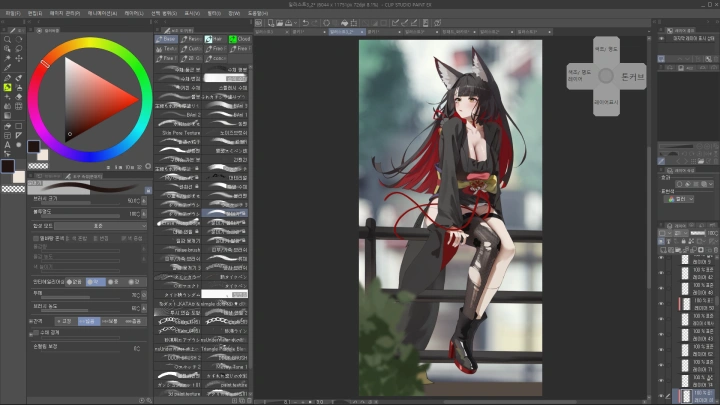Click the transparent color swatch in toolbar
720x405 pixels.
tap(13, 189)
